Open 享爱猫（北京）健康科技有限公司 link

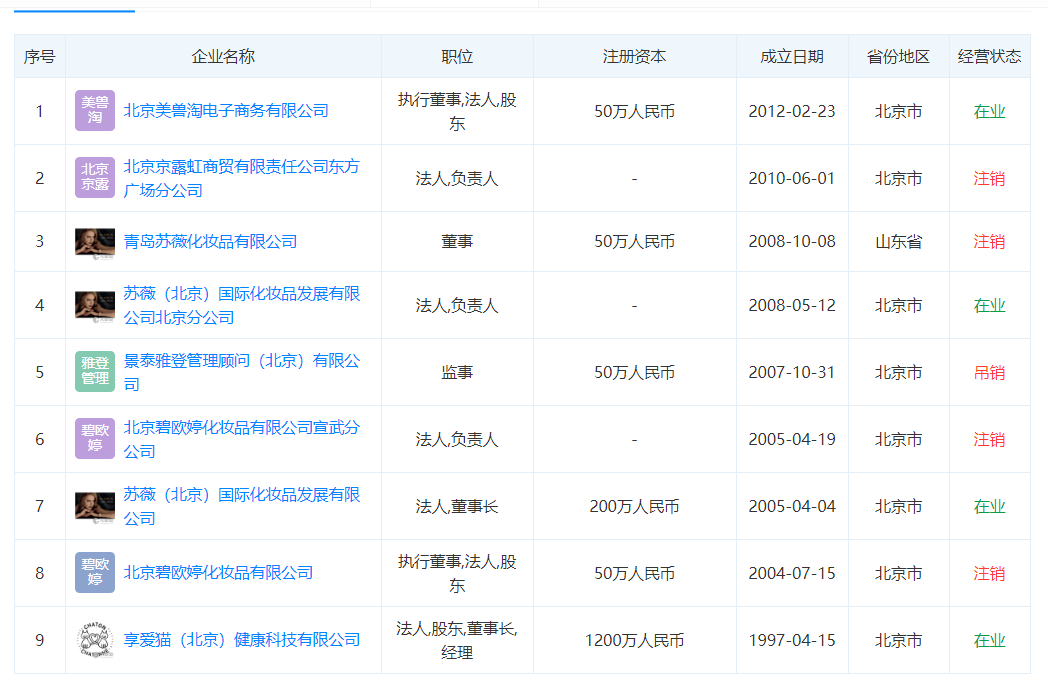pyautogui.click(x=241, y=640)
